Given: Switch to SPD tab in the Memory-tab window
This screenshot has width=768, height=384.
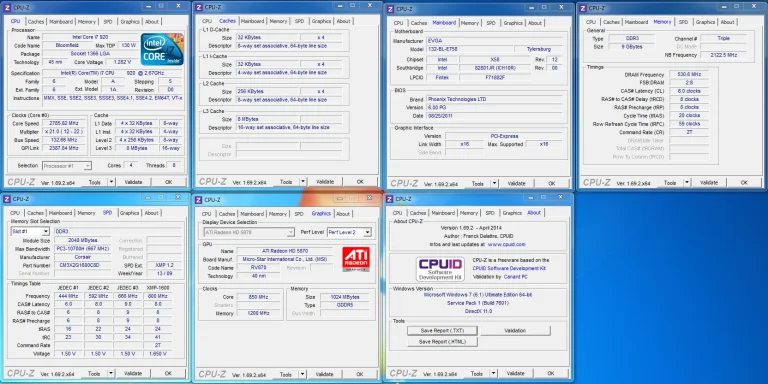Looking at the screenshot, I should [683, 22].
